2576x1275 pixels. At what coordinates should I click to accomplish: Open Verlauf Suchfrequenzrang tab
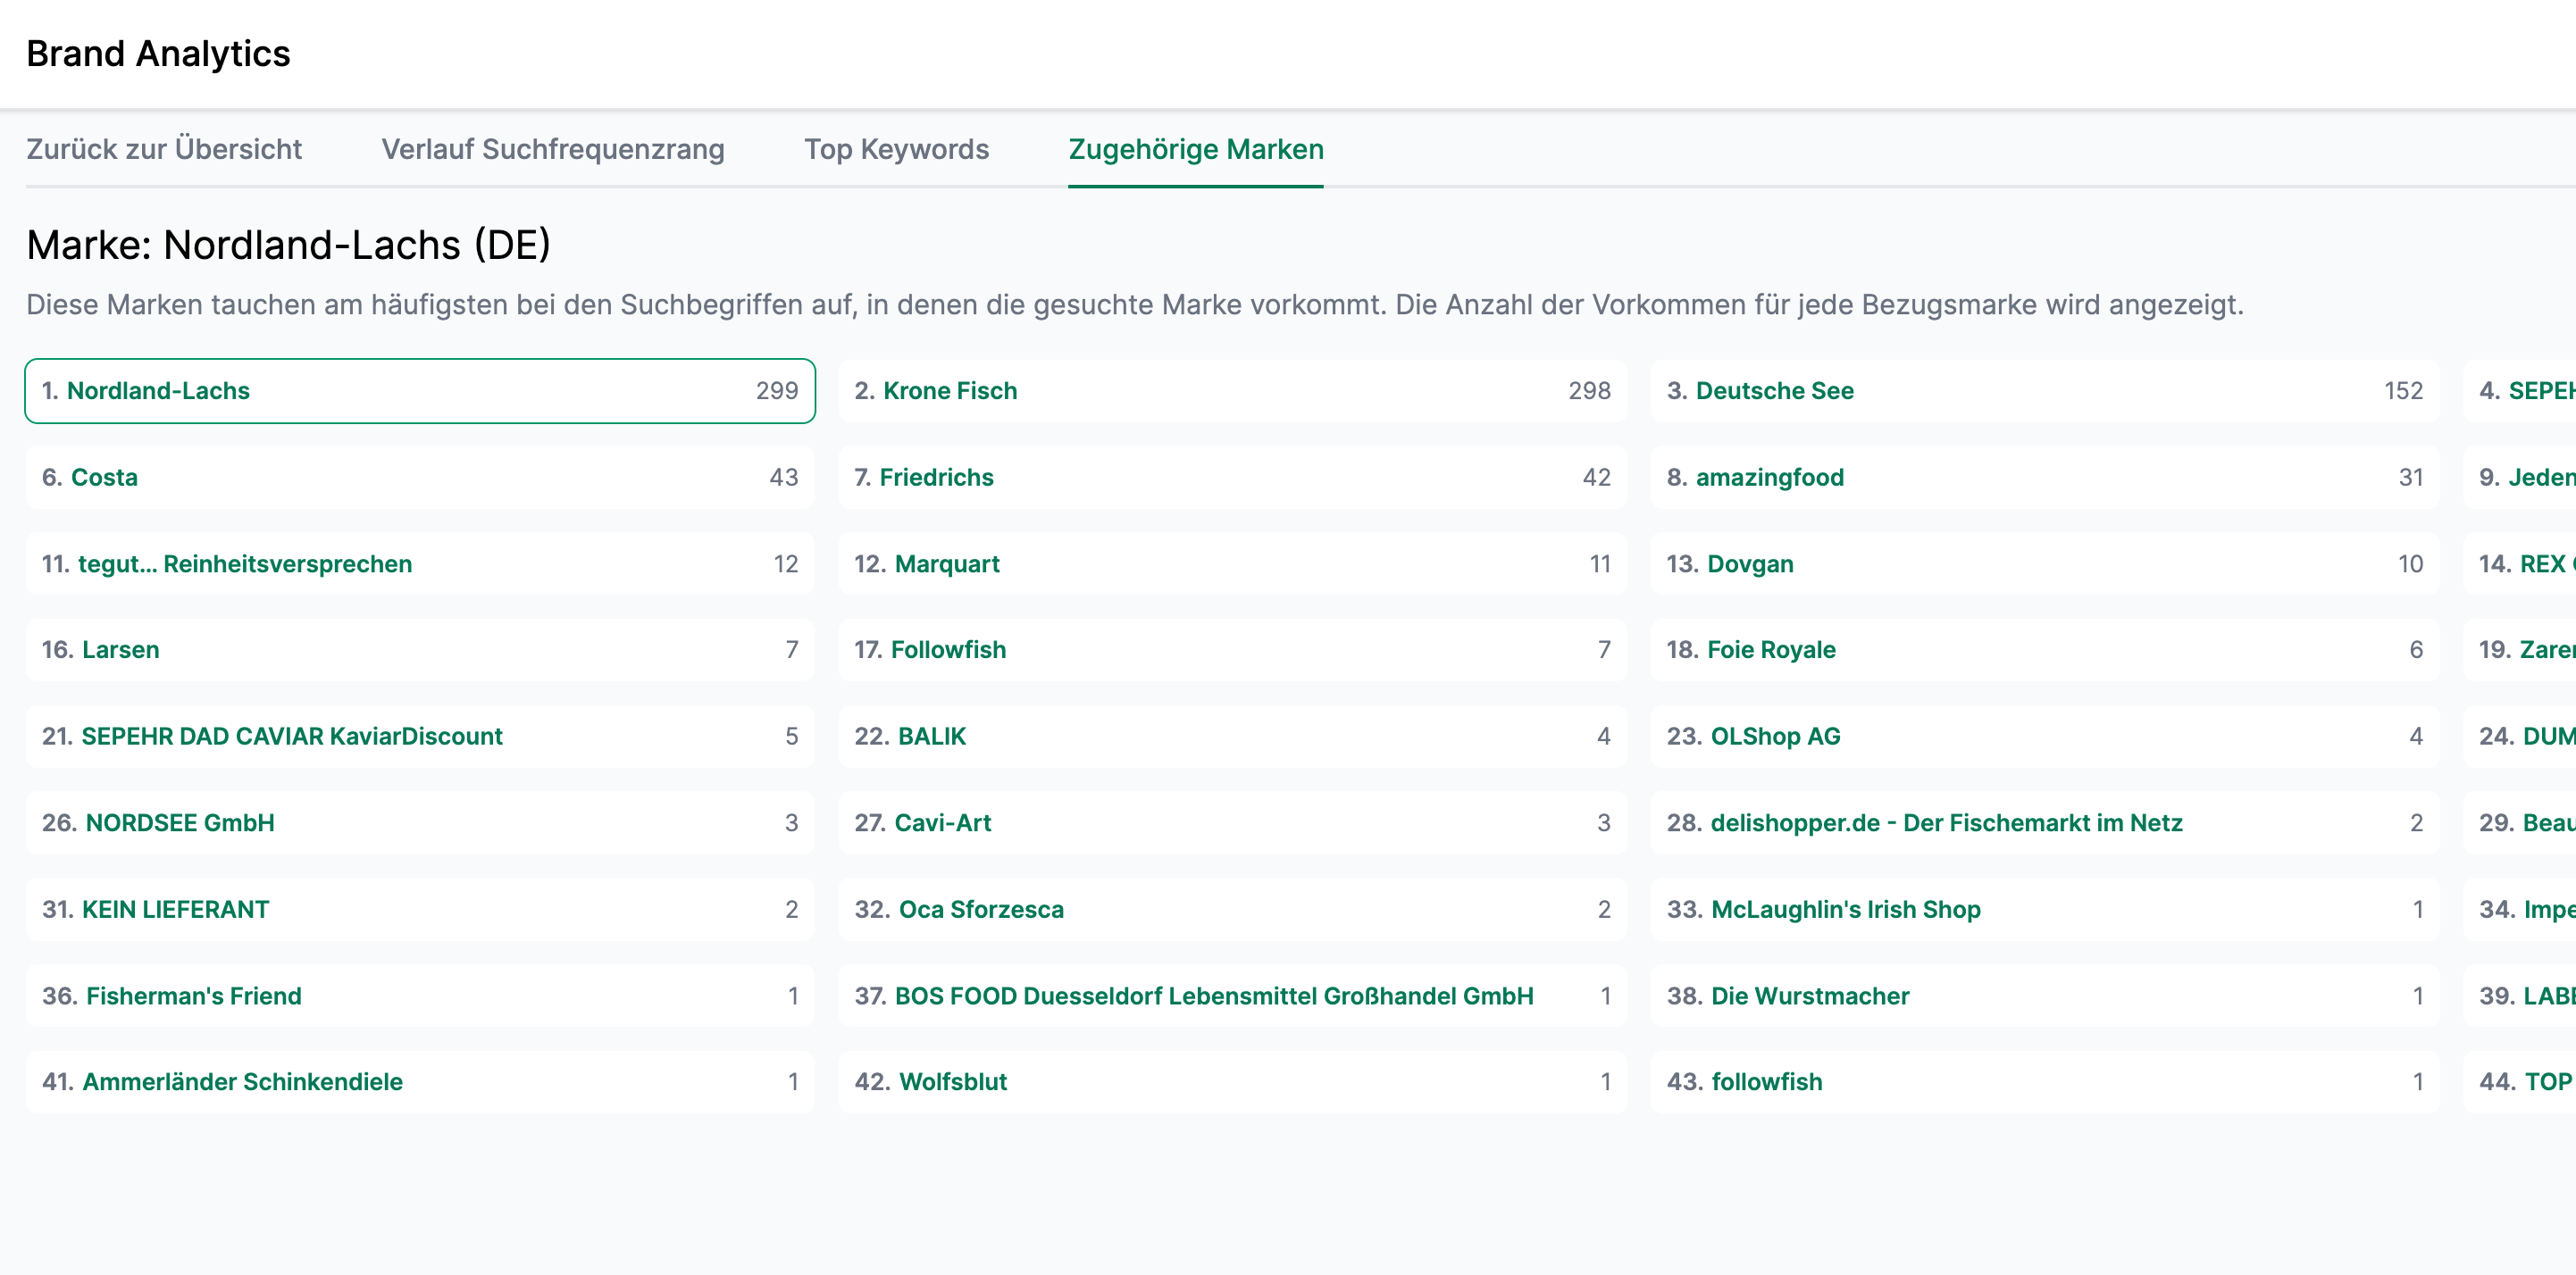(553, 149)
